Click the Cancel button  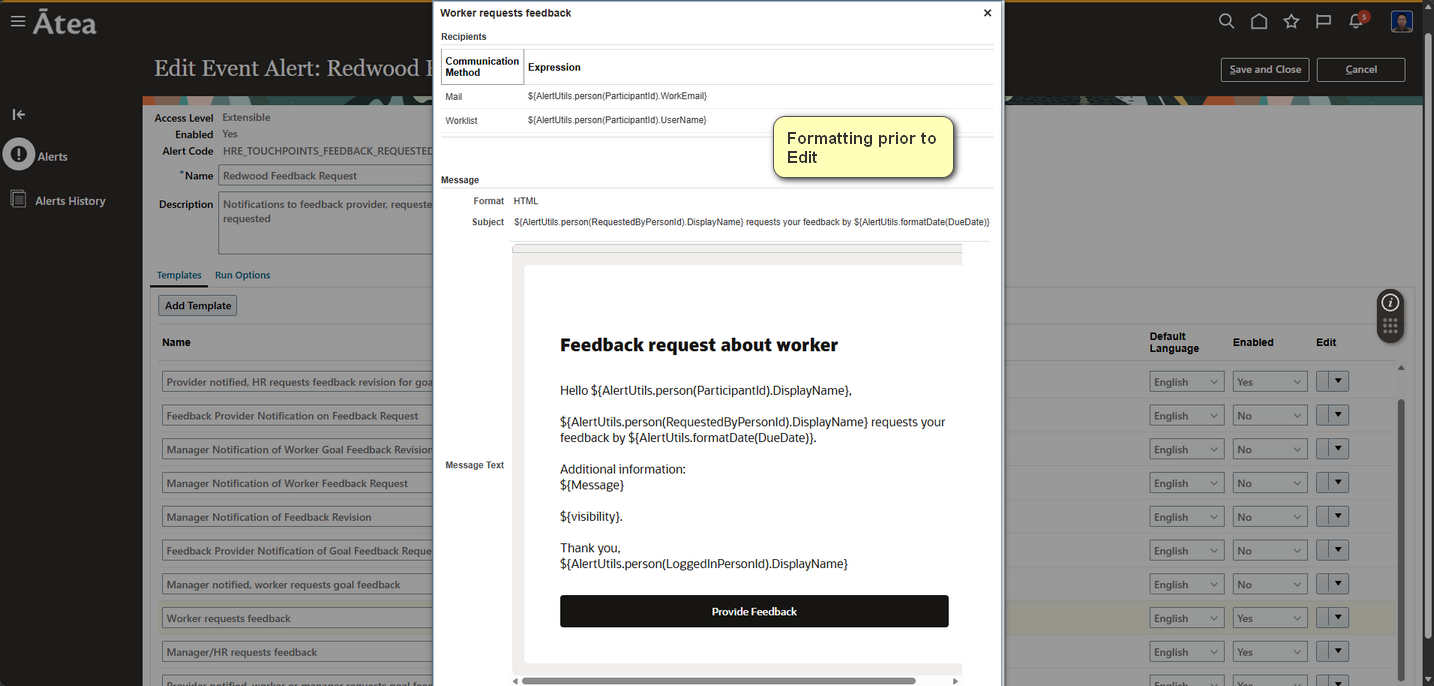point(1361,70)
